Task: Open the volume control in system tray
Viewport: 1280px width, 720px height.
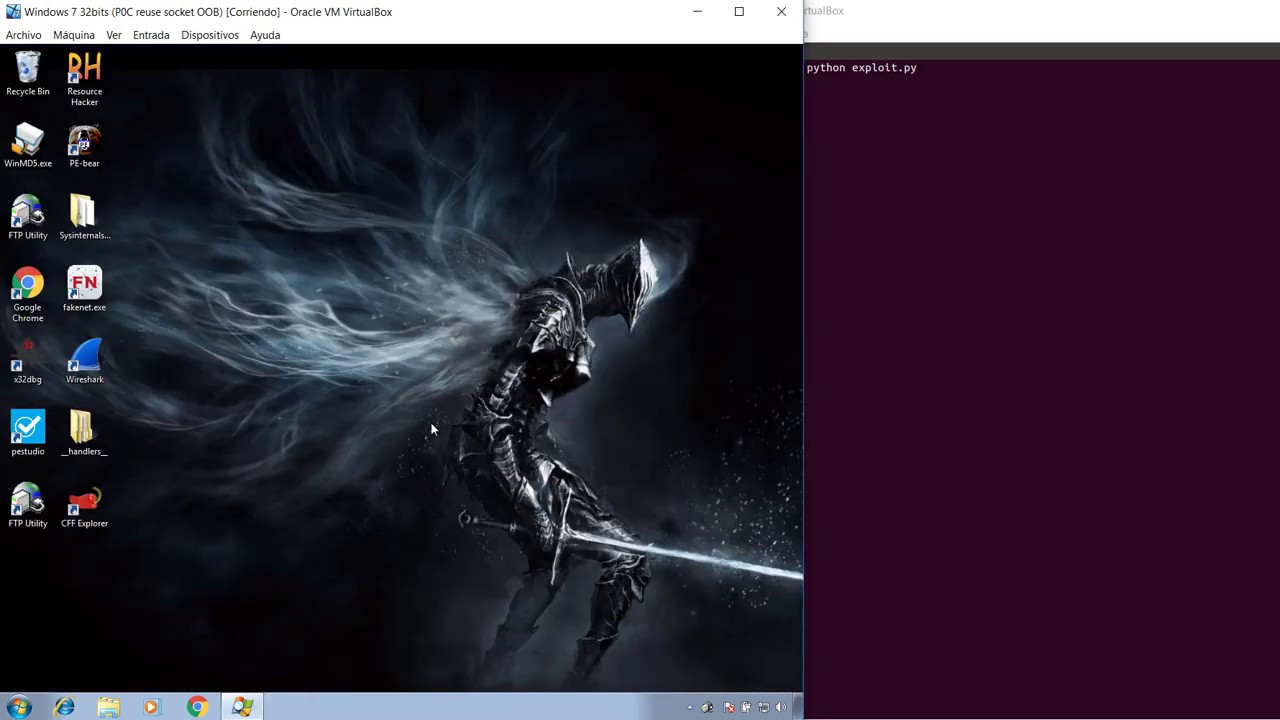Action: (781, 708)
